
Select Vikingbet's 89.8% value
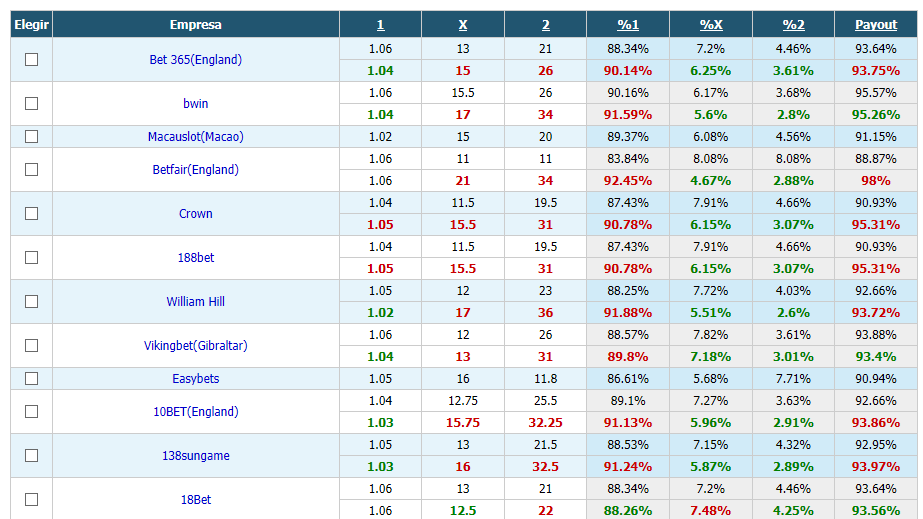[x=628, y=357]
